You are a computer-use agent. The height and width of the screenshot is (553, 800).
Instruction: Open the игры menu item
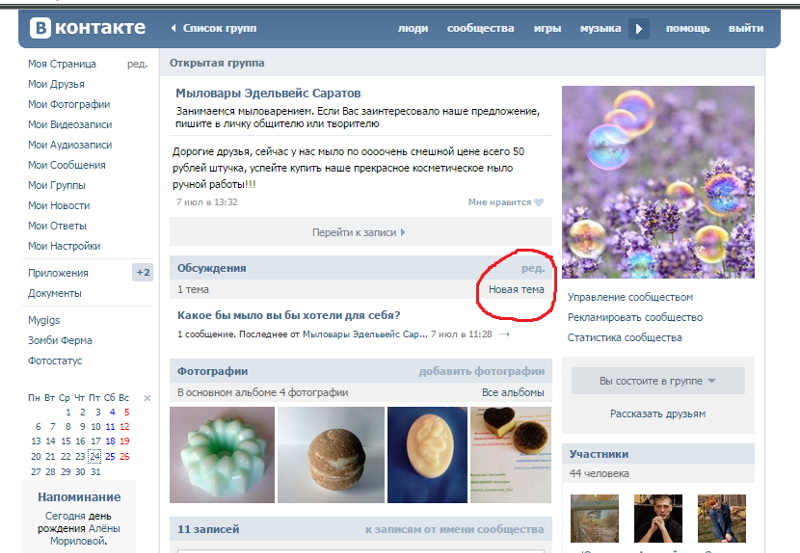pyautogui.click(x=547, y=29)
